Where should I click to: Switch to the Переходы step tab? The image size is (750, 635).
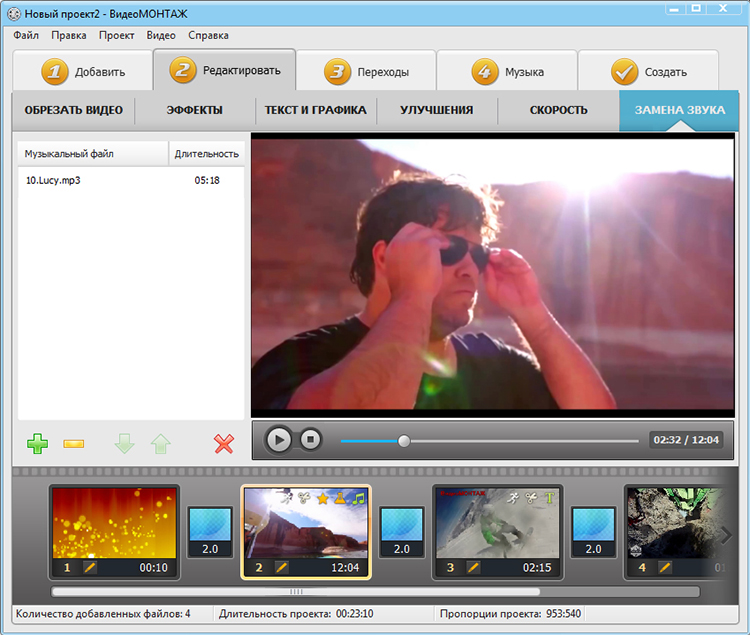366,70
